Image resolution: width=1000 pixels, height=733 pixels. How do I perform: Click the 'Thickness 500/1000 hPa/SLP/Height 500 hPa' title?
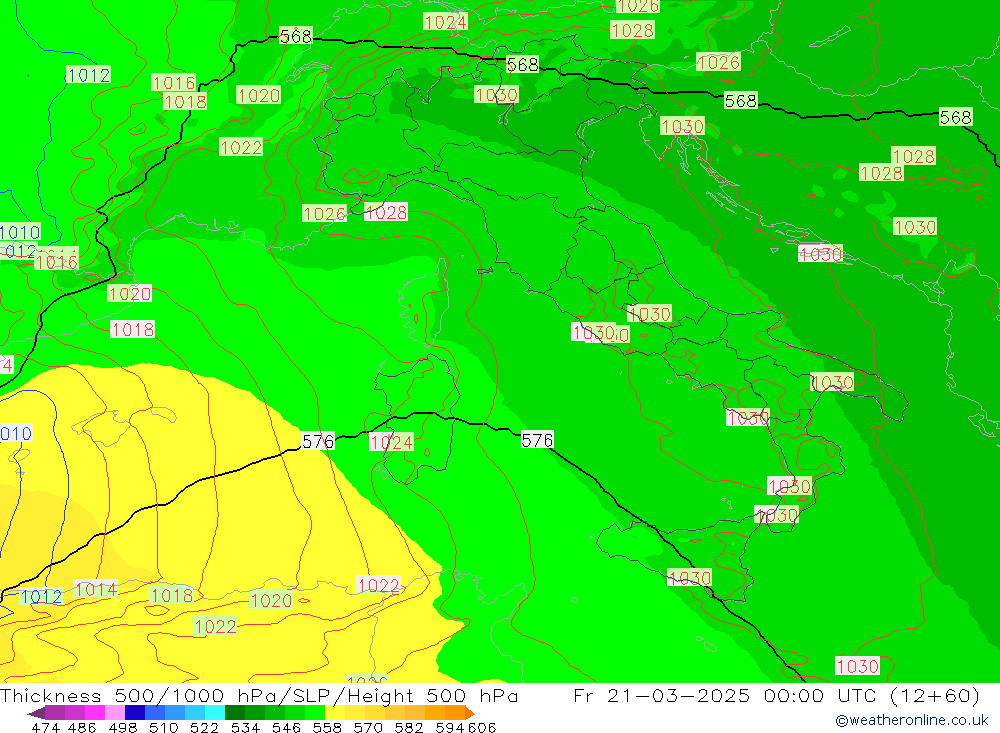[259, 695]
